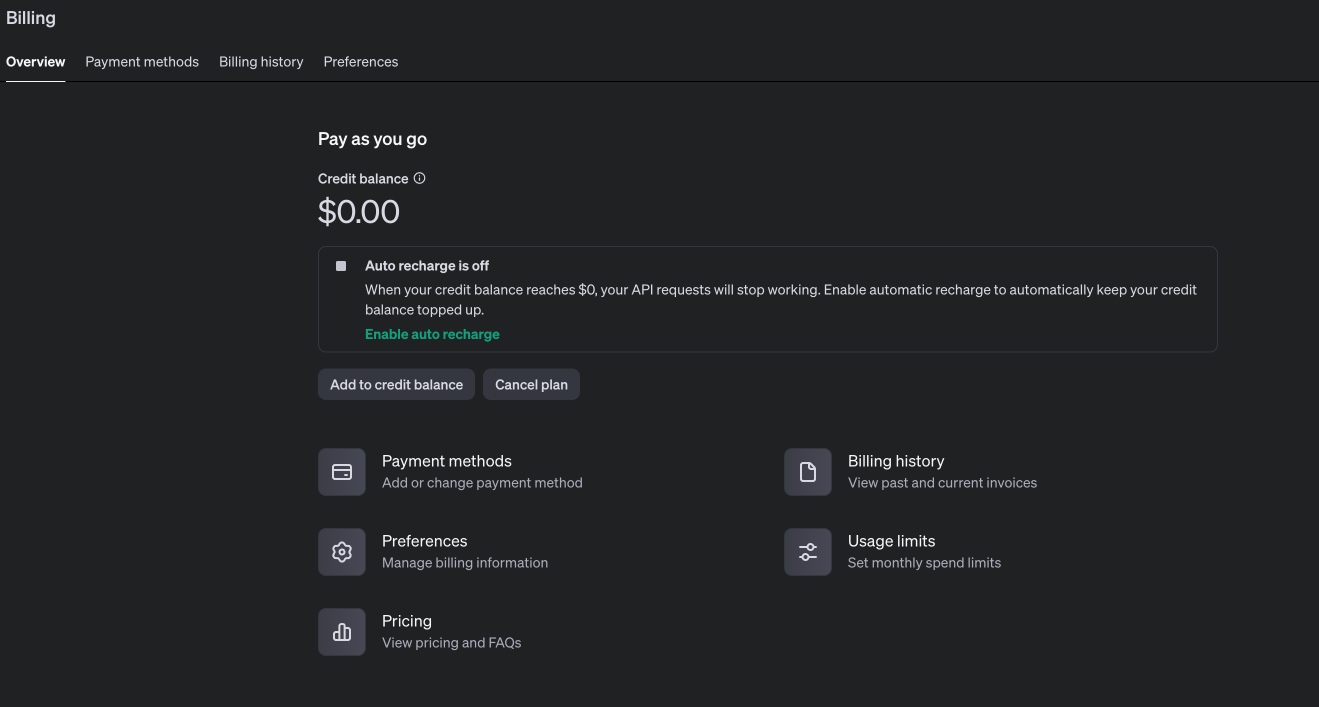Click Add to credit balance
The height and width of the screenshot is (707, 1319).
[396, 384]
